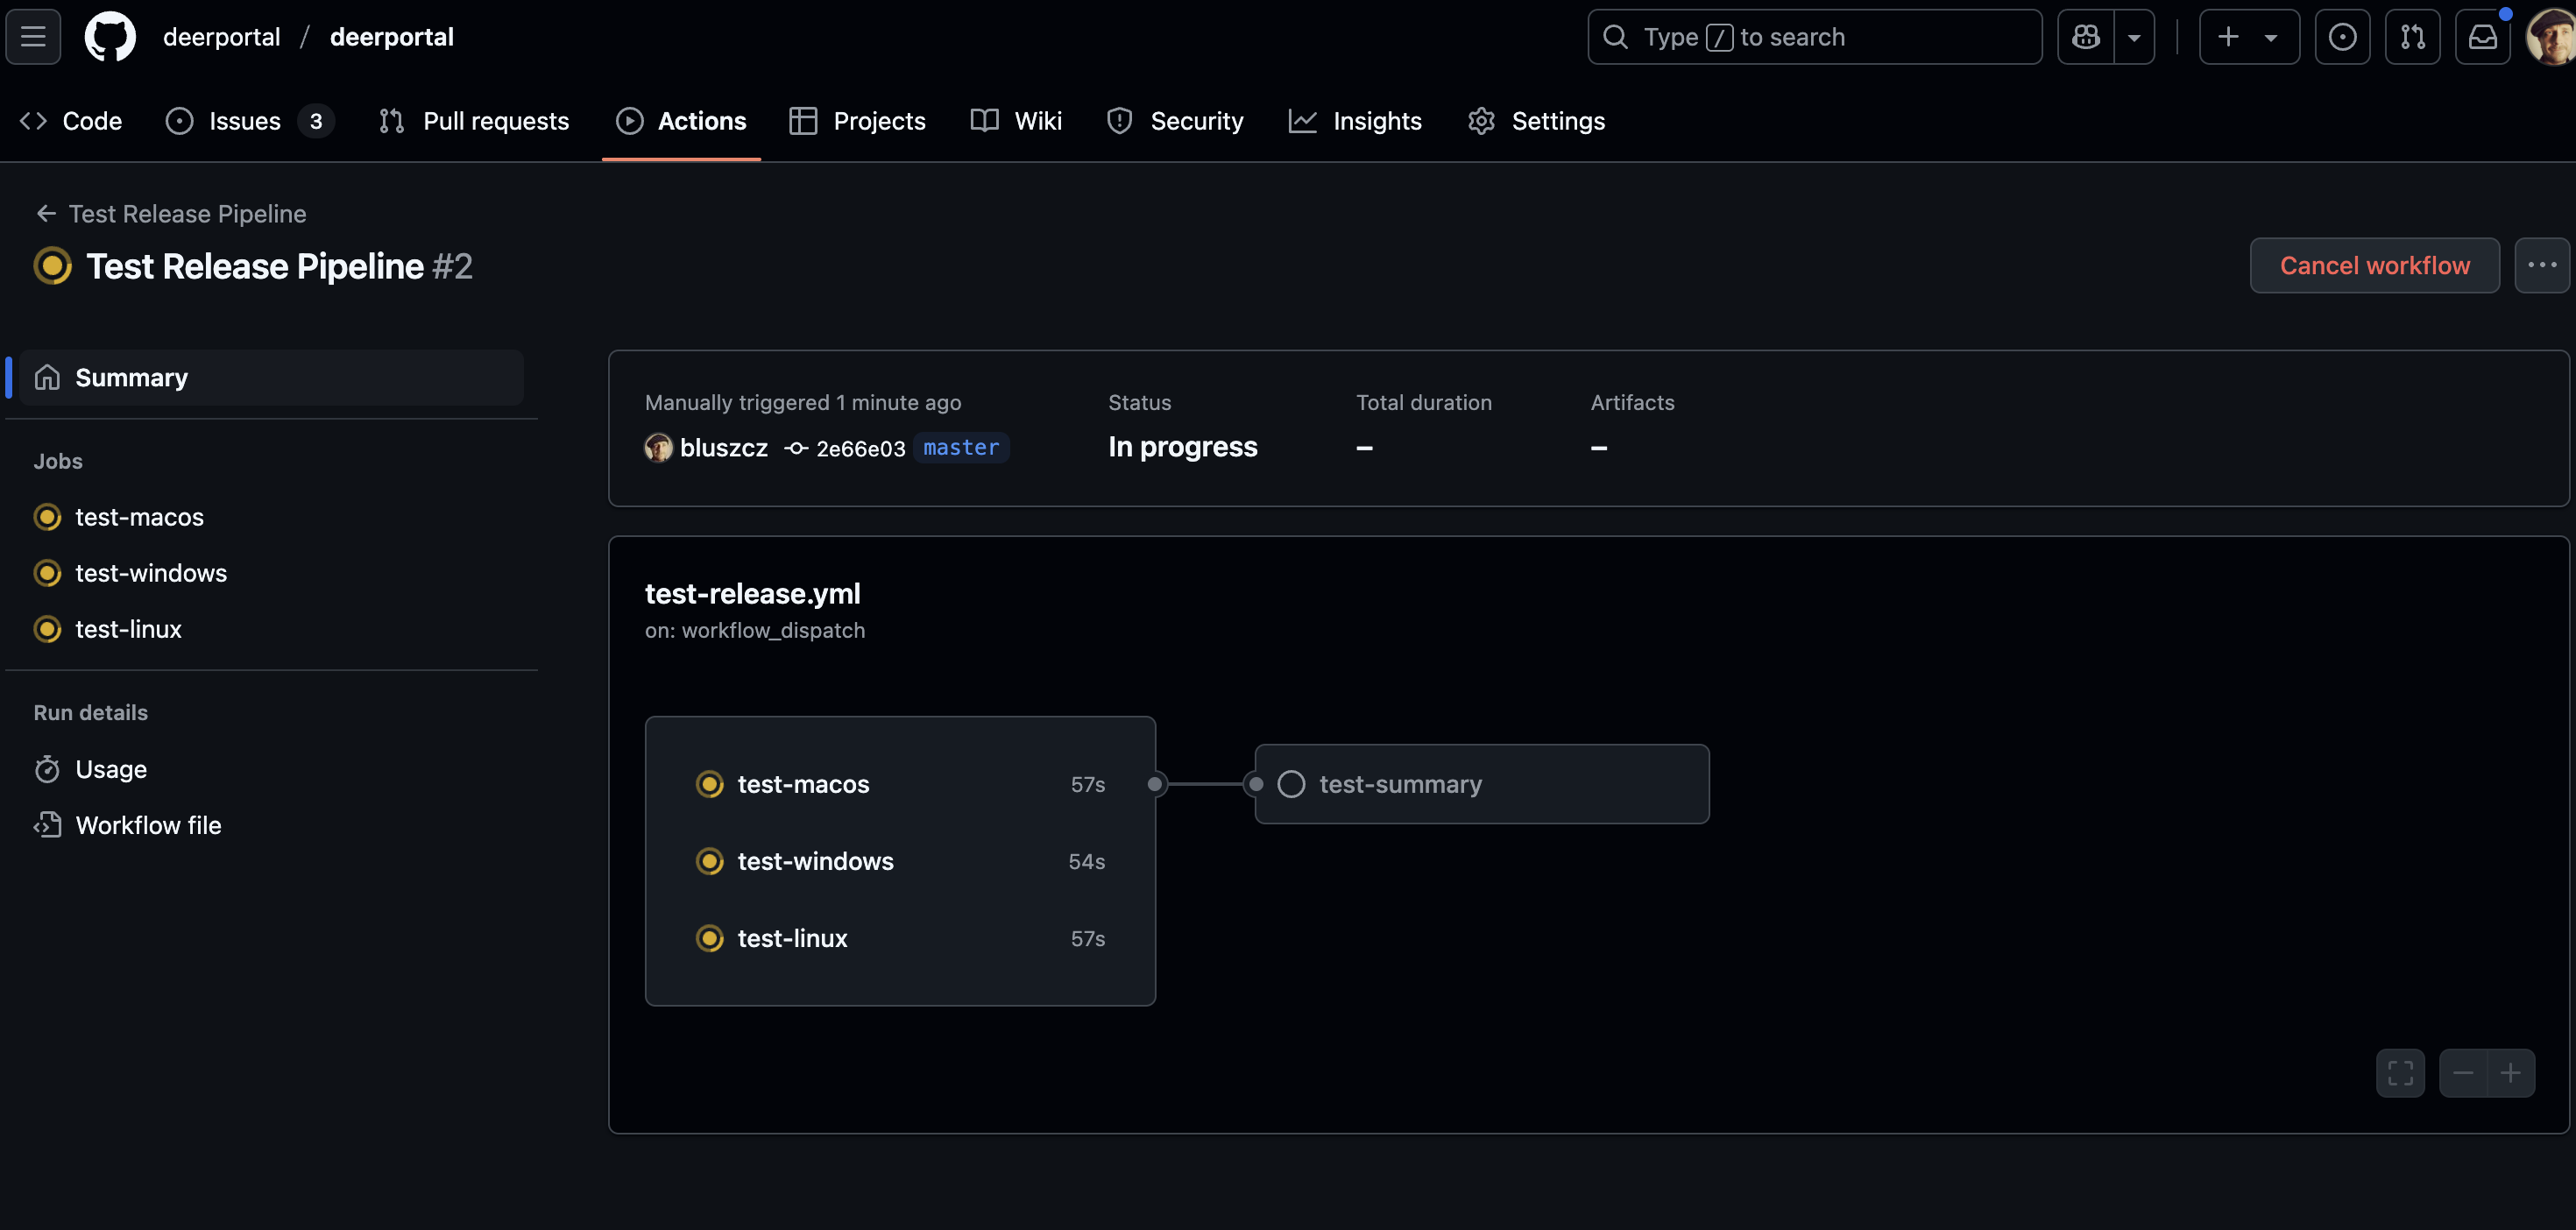Open the notifications inbox
The image size is (2576, 1230).
pos(2482,37)
